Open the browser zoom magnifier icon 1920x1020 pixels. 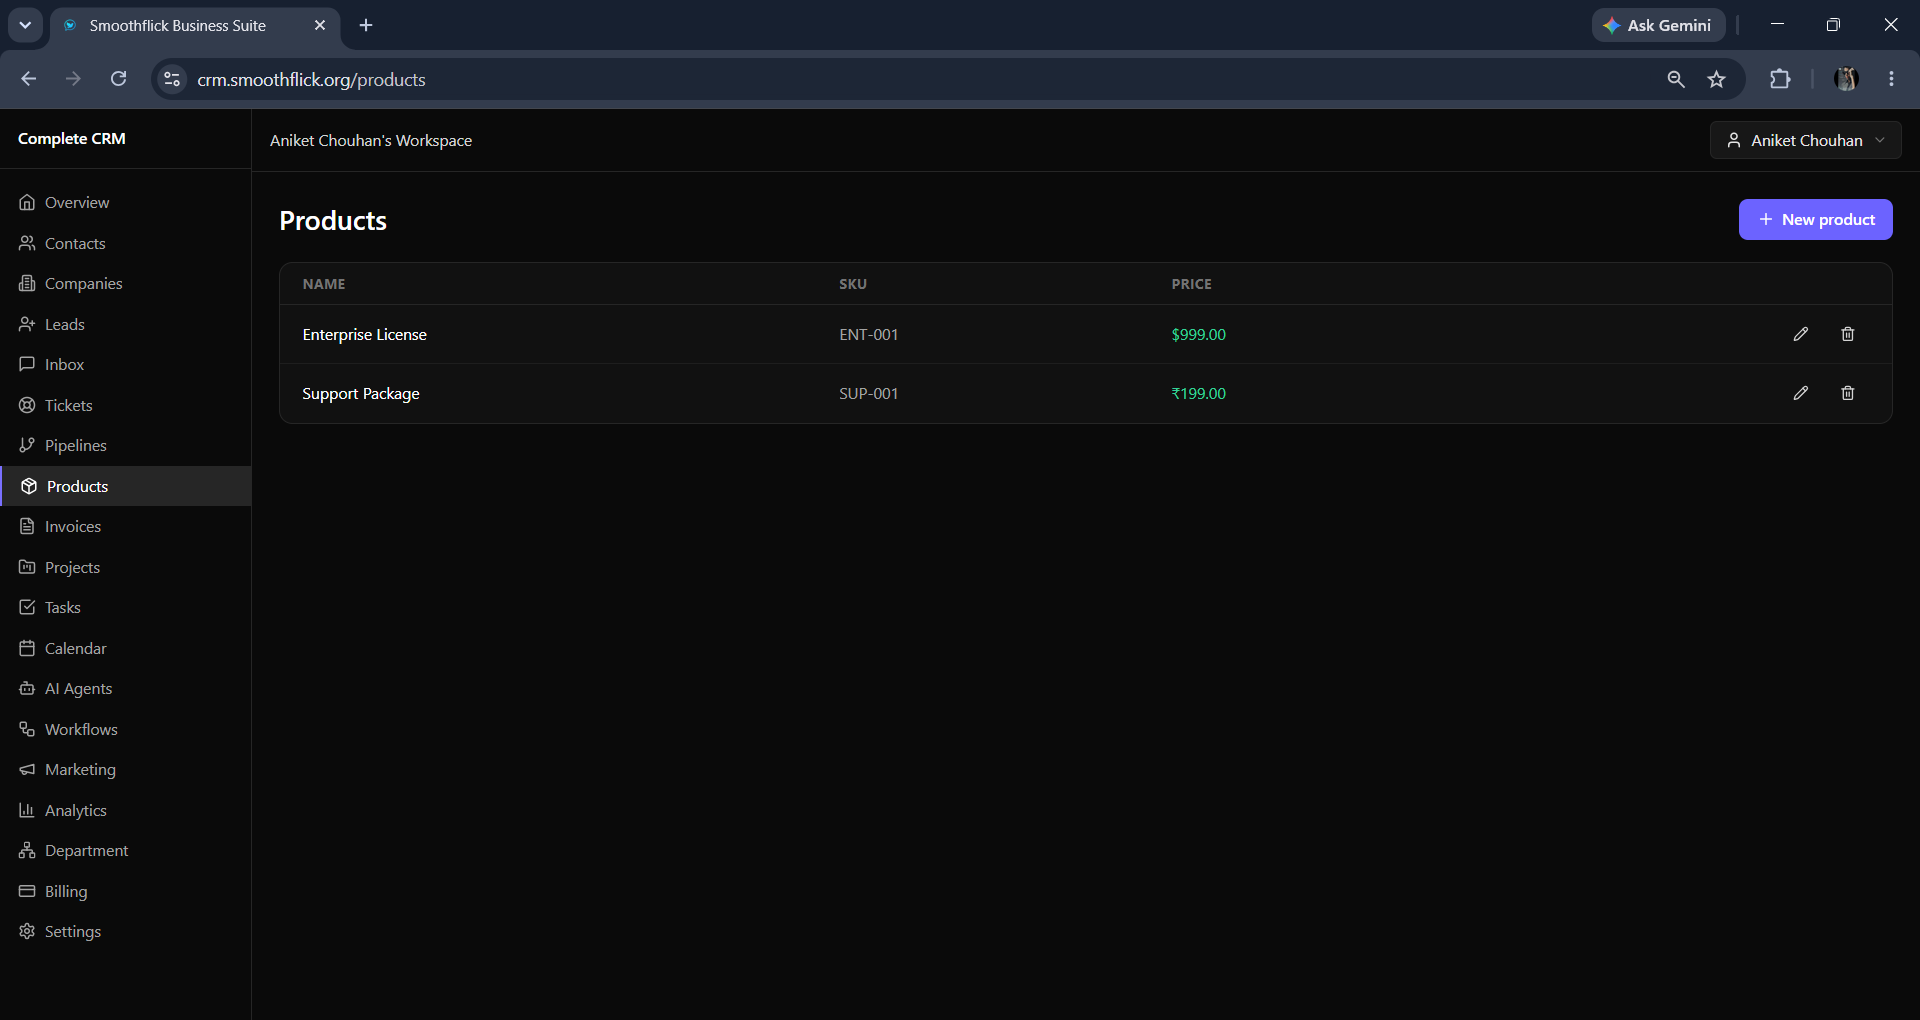tap(1676, 79)
